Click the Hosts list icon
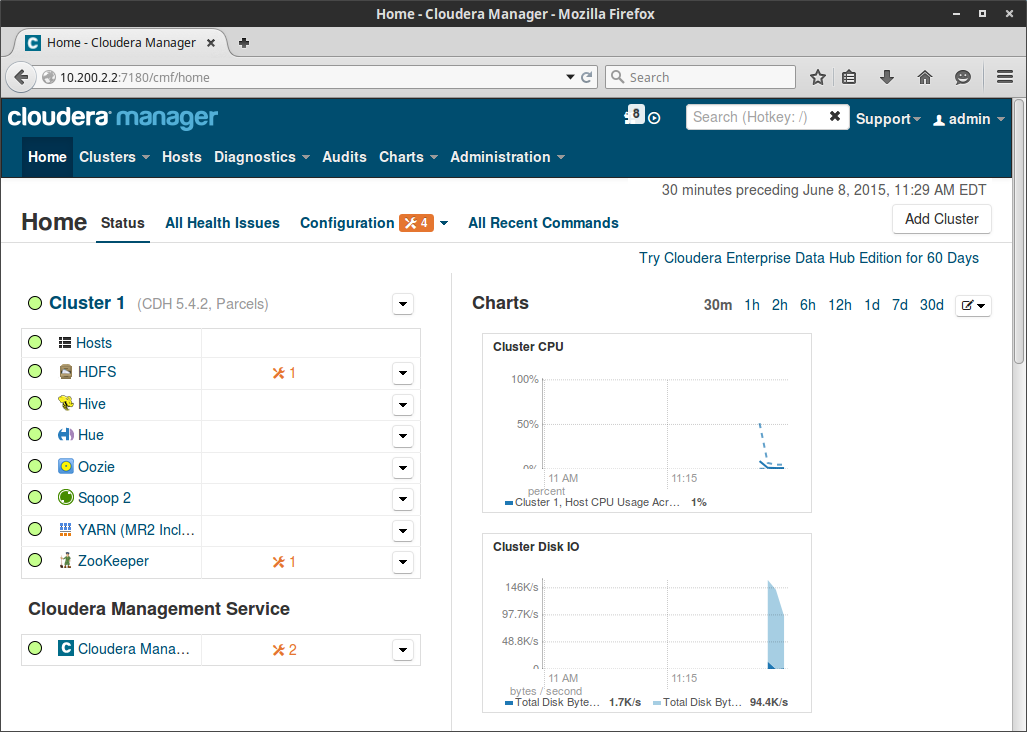The width and height of the screenshot is (1027, 732). [65, 342]
